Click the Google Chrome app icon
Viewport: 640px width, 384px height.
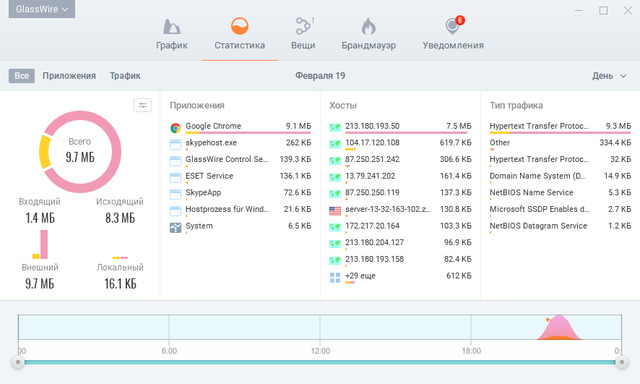pyautogui.click(x=176, y=128)
